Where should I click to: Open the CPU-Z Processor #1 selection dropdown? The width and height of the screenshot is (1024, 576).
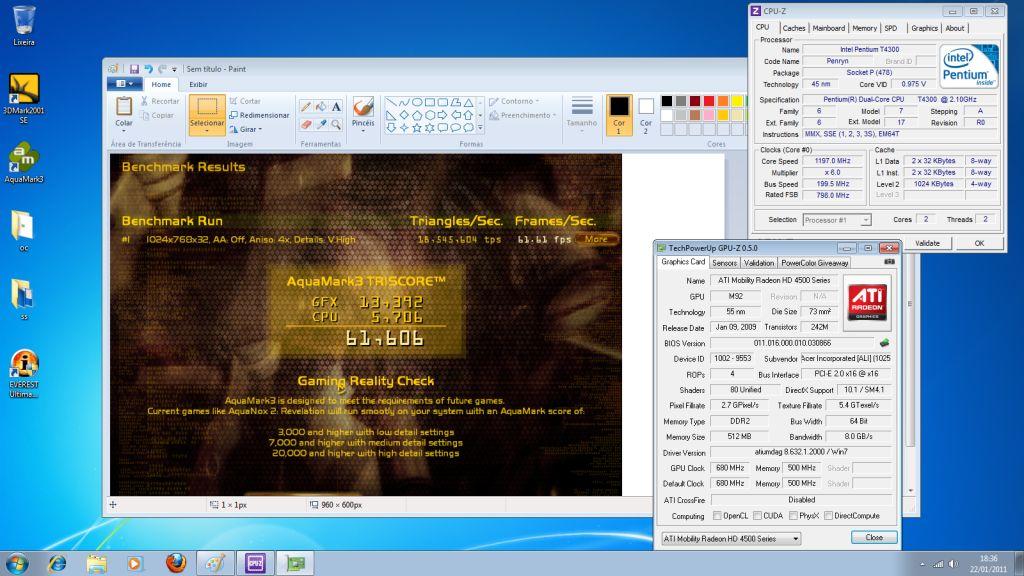(x=837, y=220)
